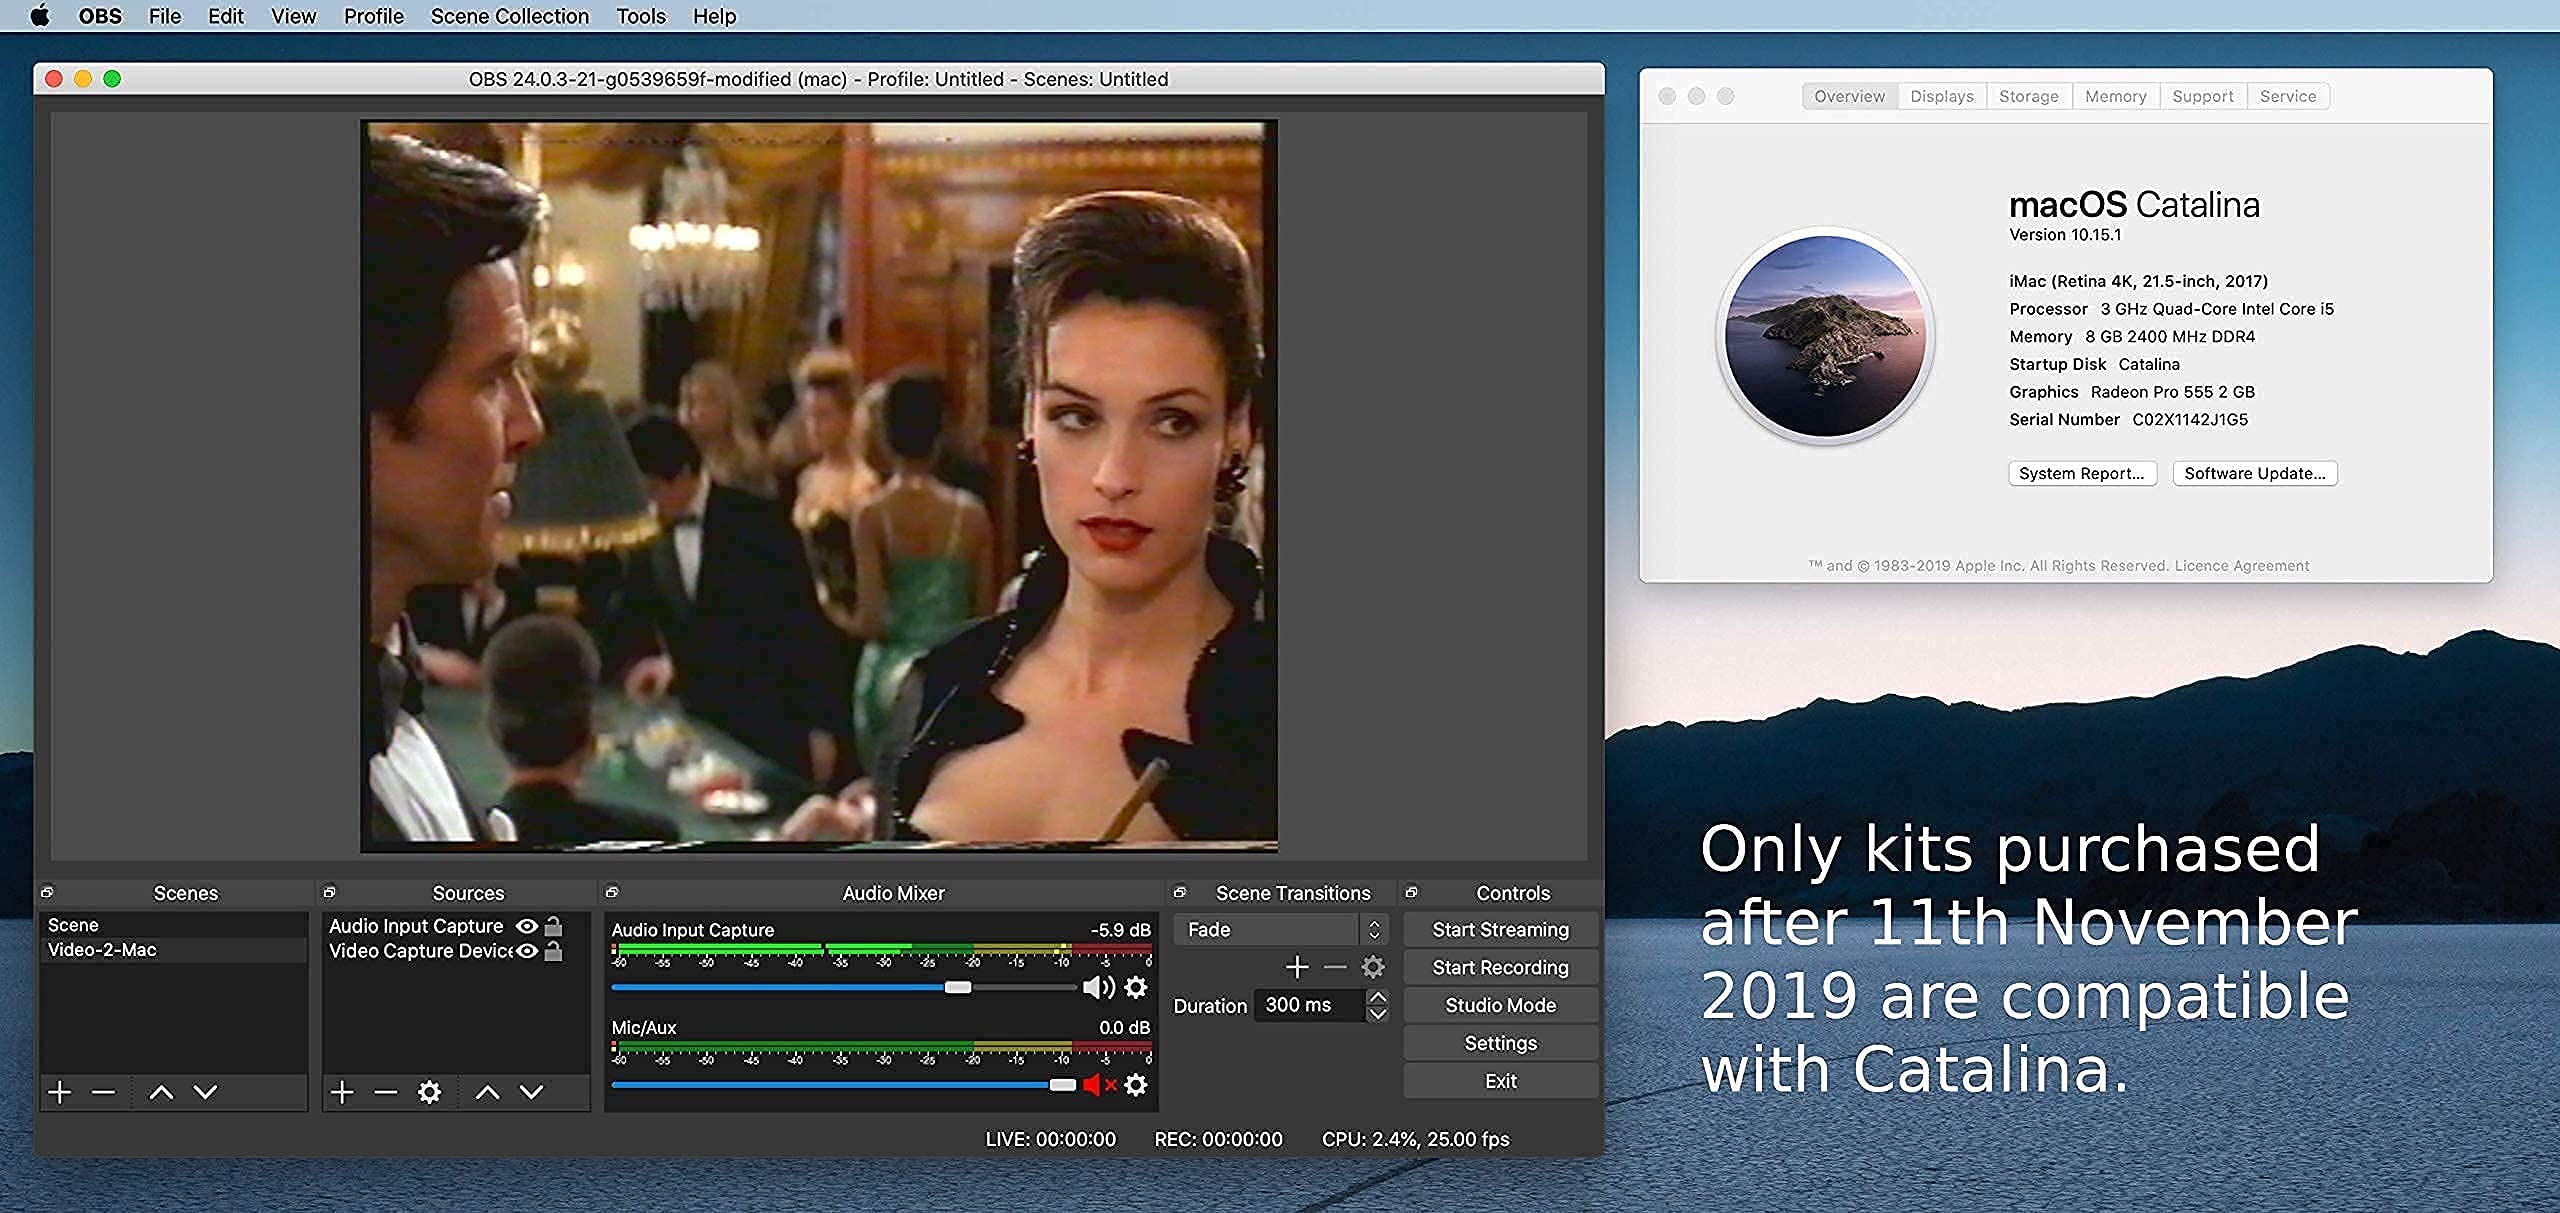Switch to Displays tab in About This Mac
The image size is (2560, 1213).
1942,96
